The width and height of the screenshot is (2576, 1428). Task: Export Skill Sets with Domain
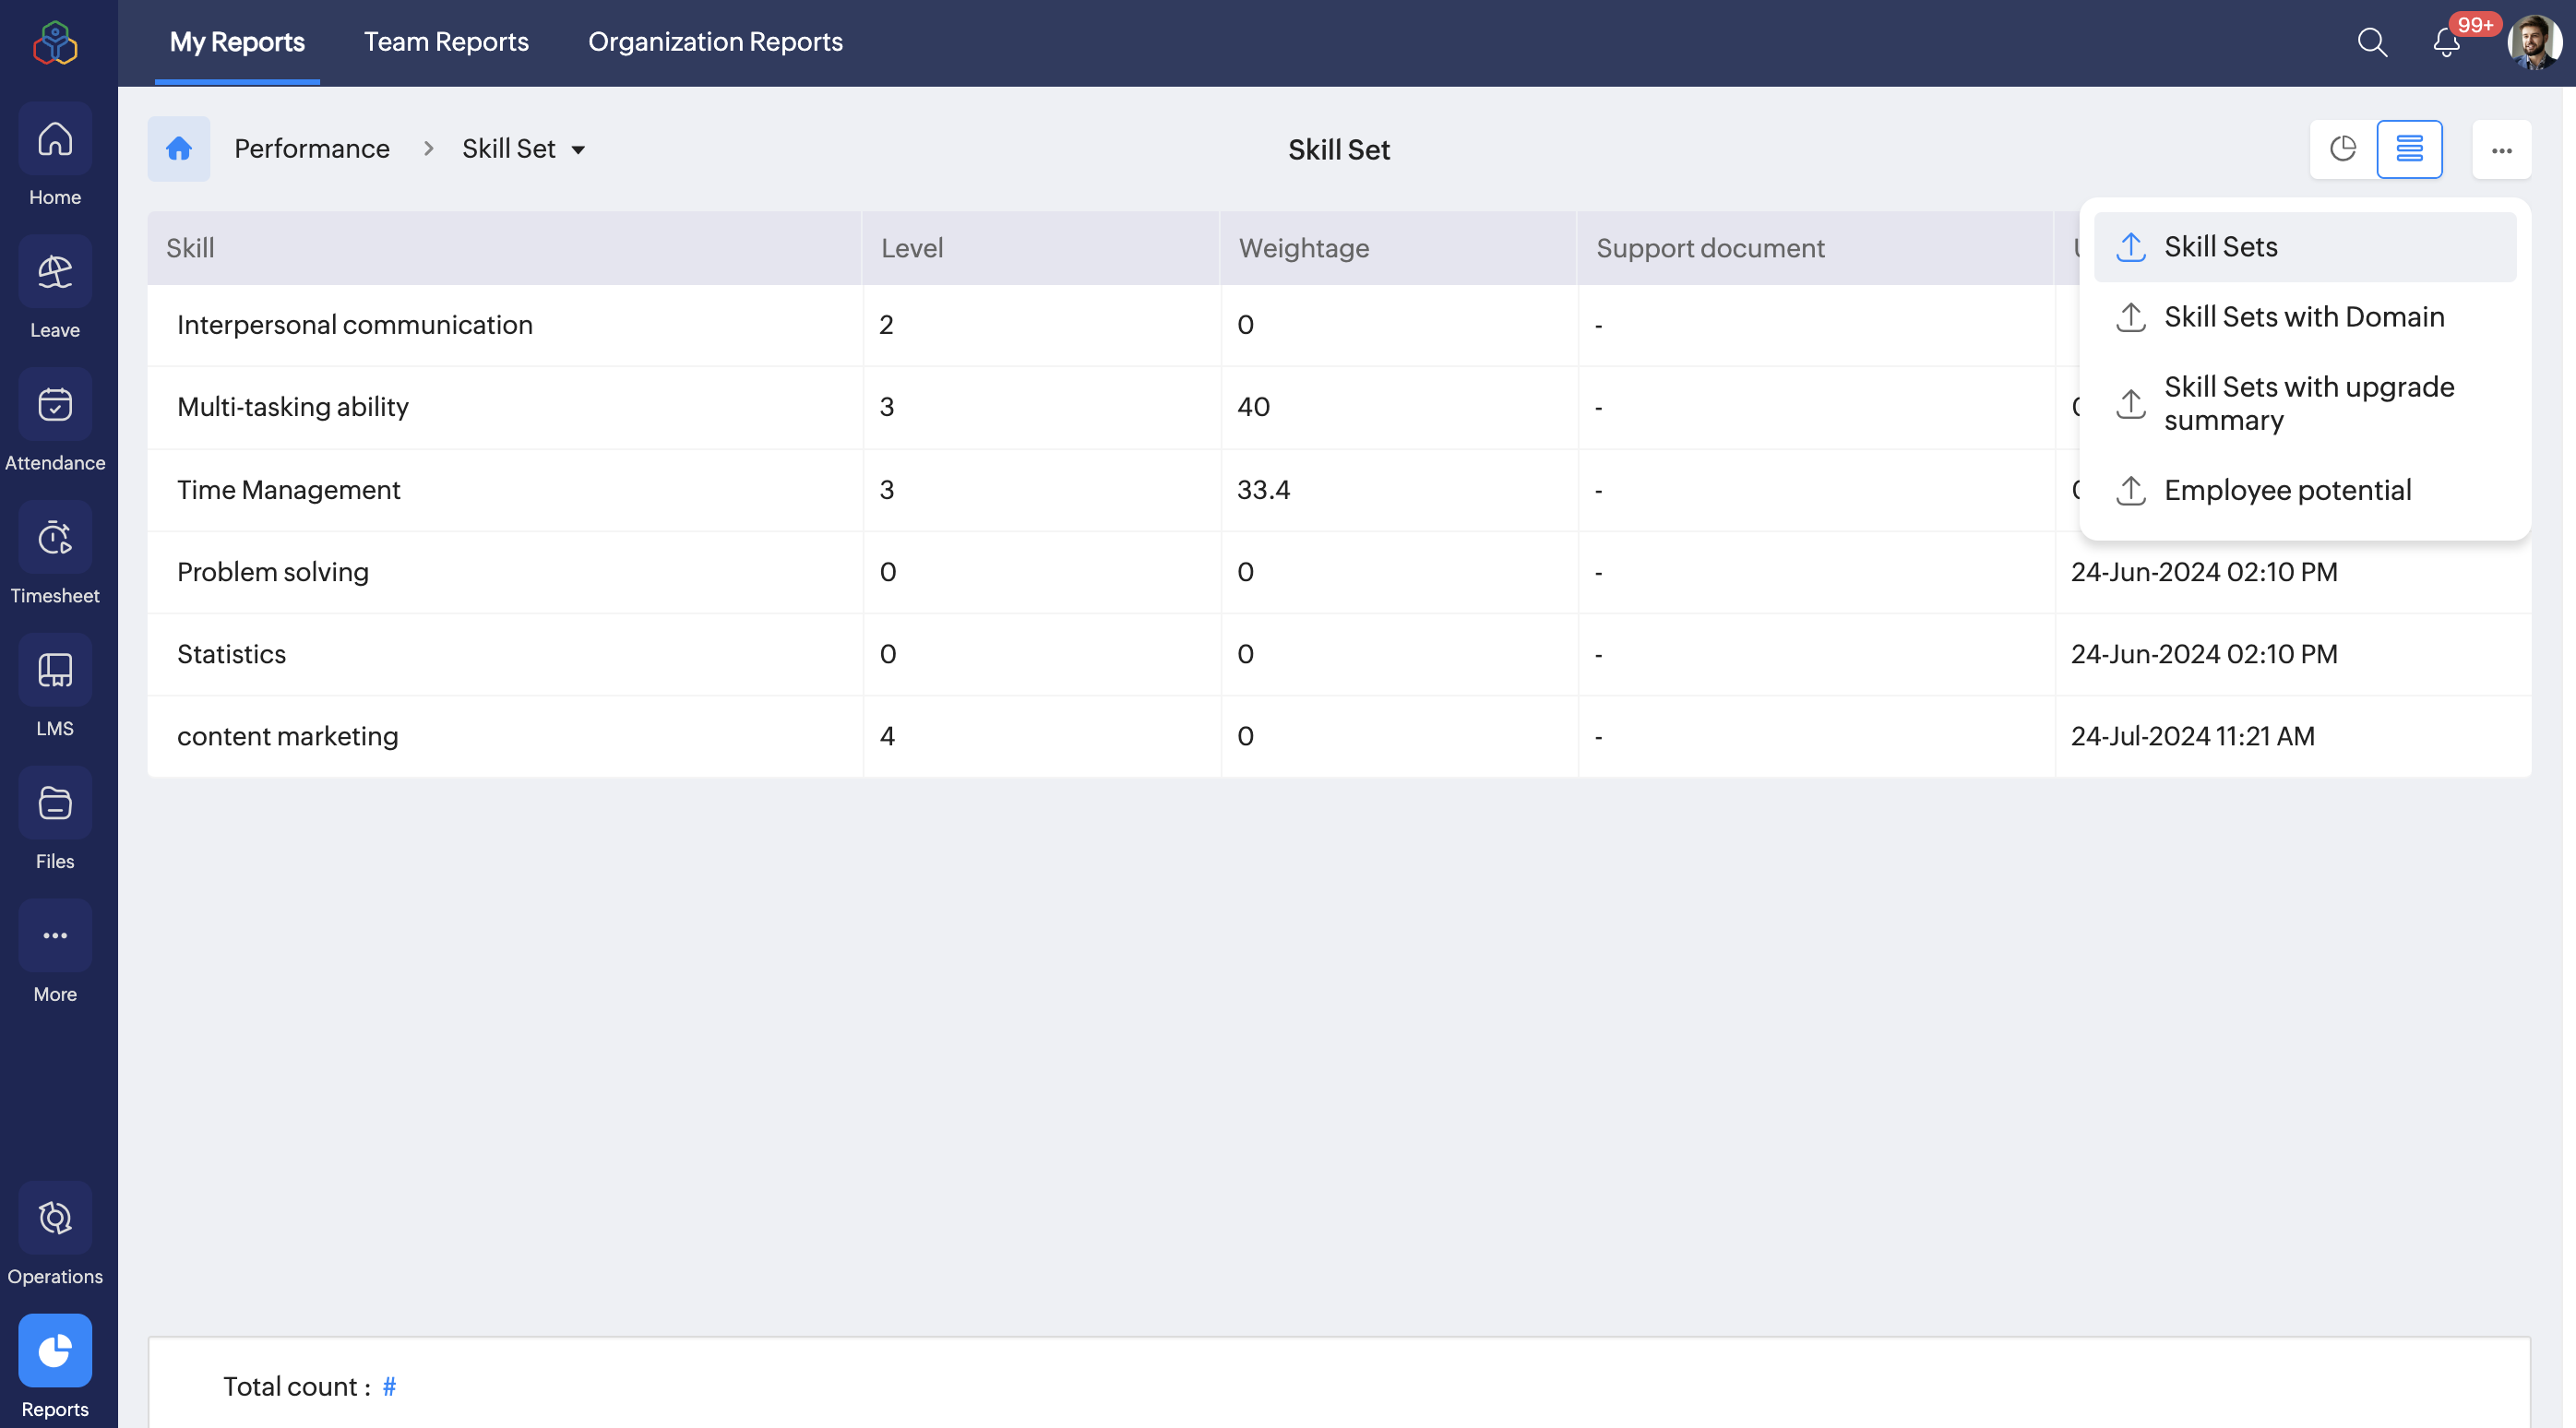click(2303, 317)
